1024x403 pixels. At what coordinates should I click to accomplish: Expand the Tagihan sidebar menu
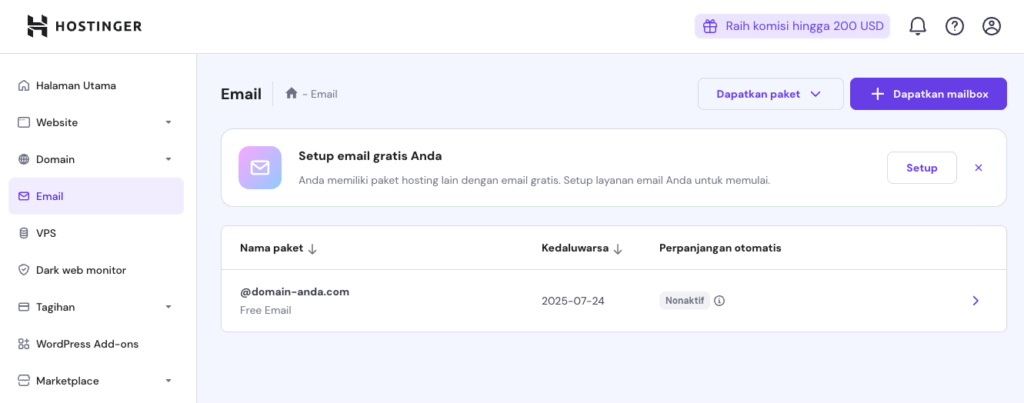pos(168,307)
